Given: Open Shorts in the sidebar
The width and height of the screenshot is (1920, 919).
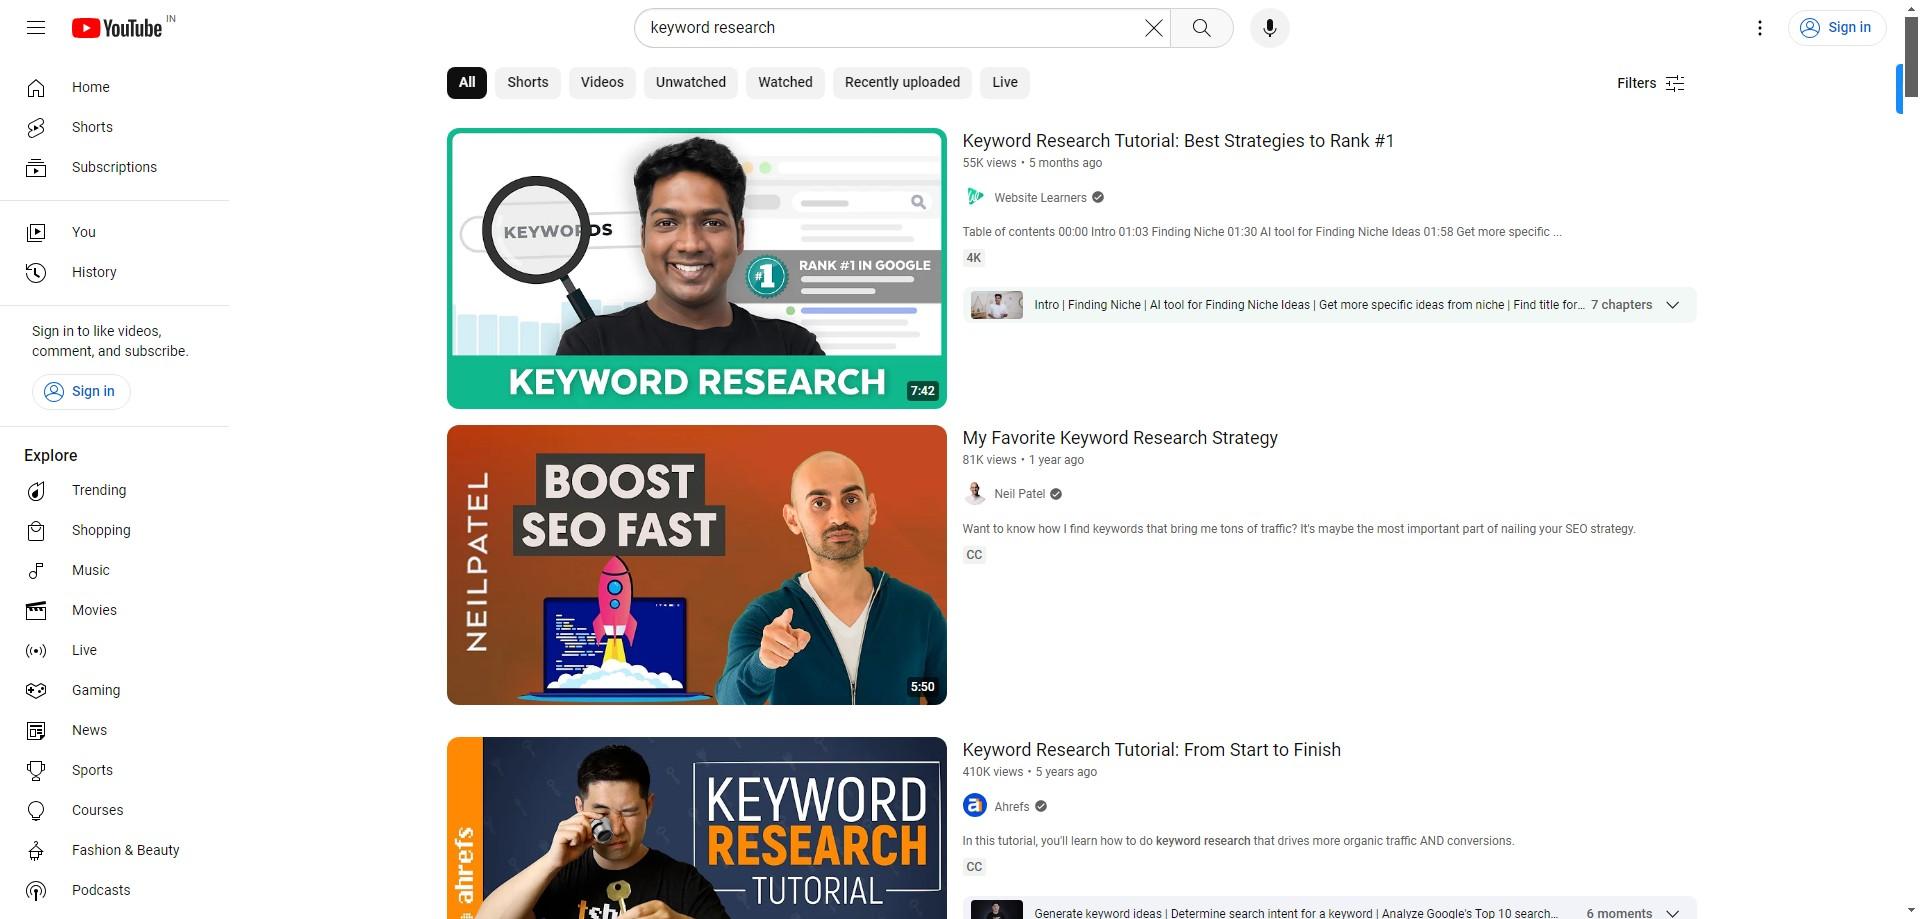Looking at the screenshot, I should 115,127.
